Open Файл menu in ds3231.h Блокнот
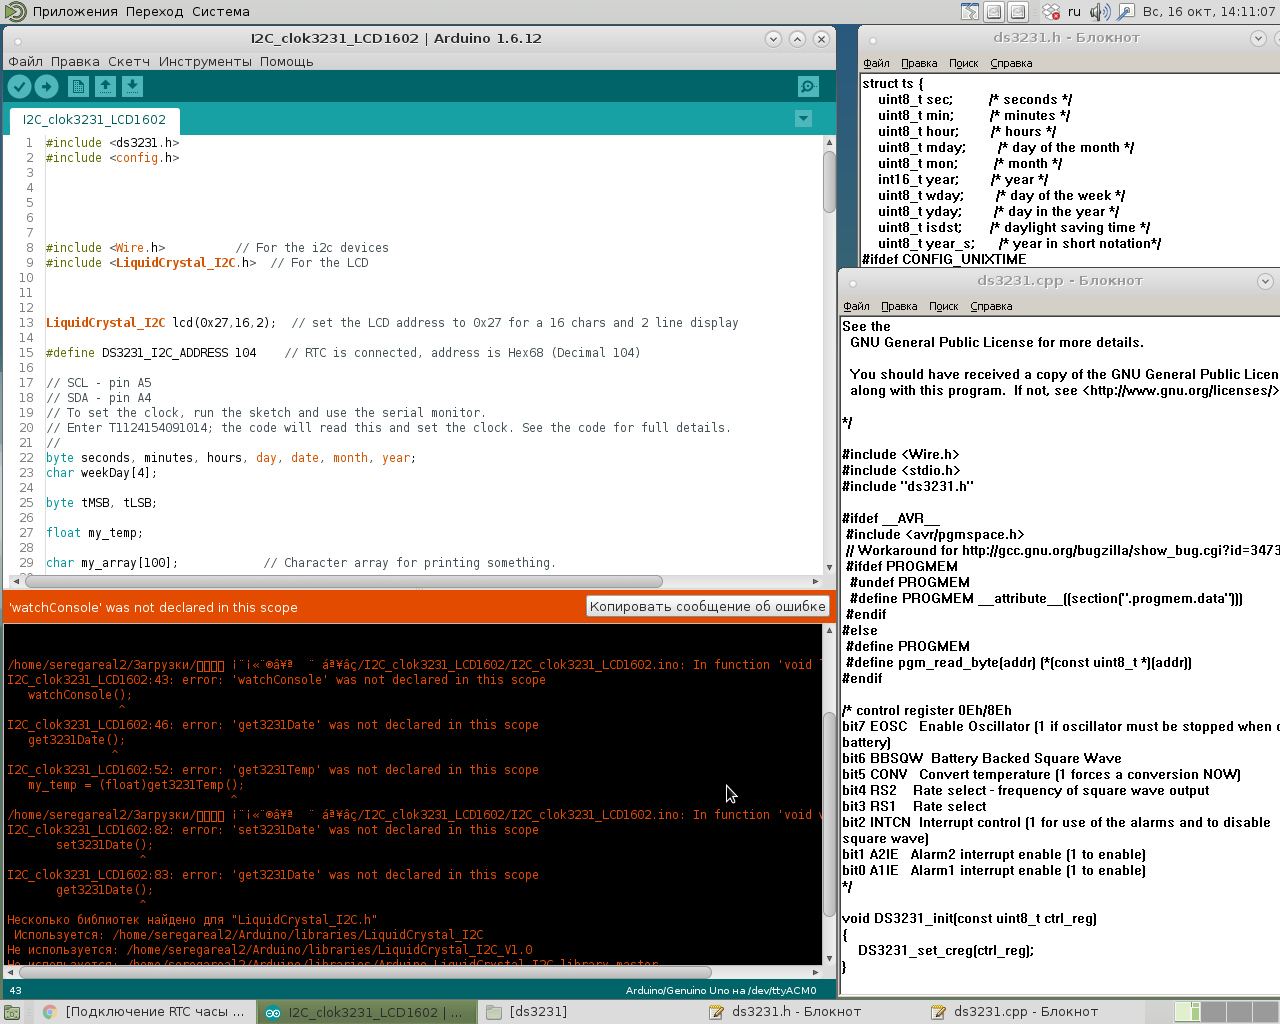This screenshot has height=1024, width=1280. [876, 63]
